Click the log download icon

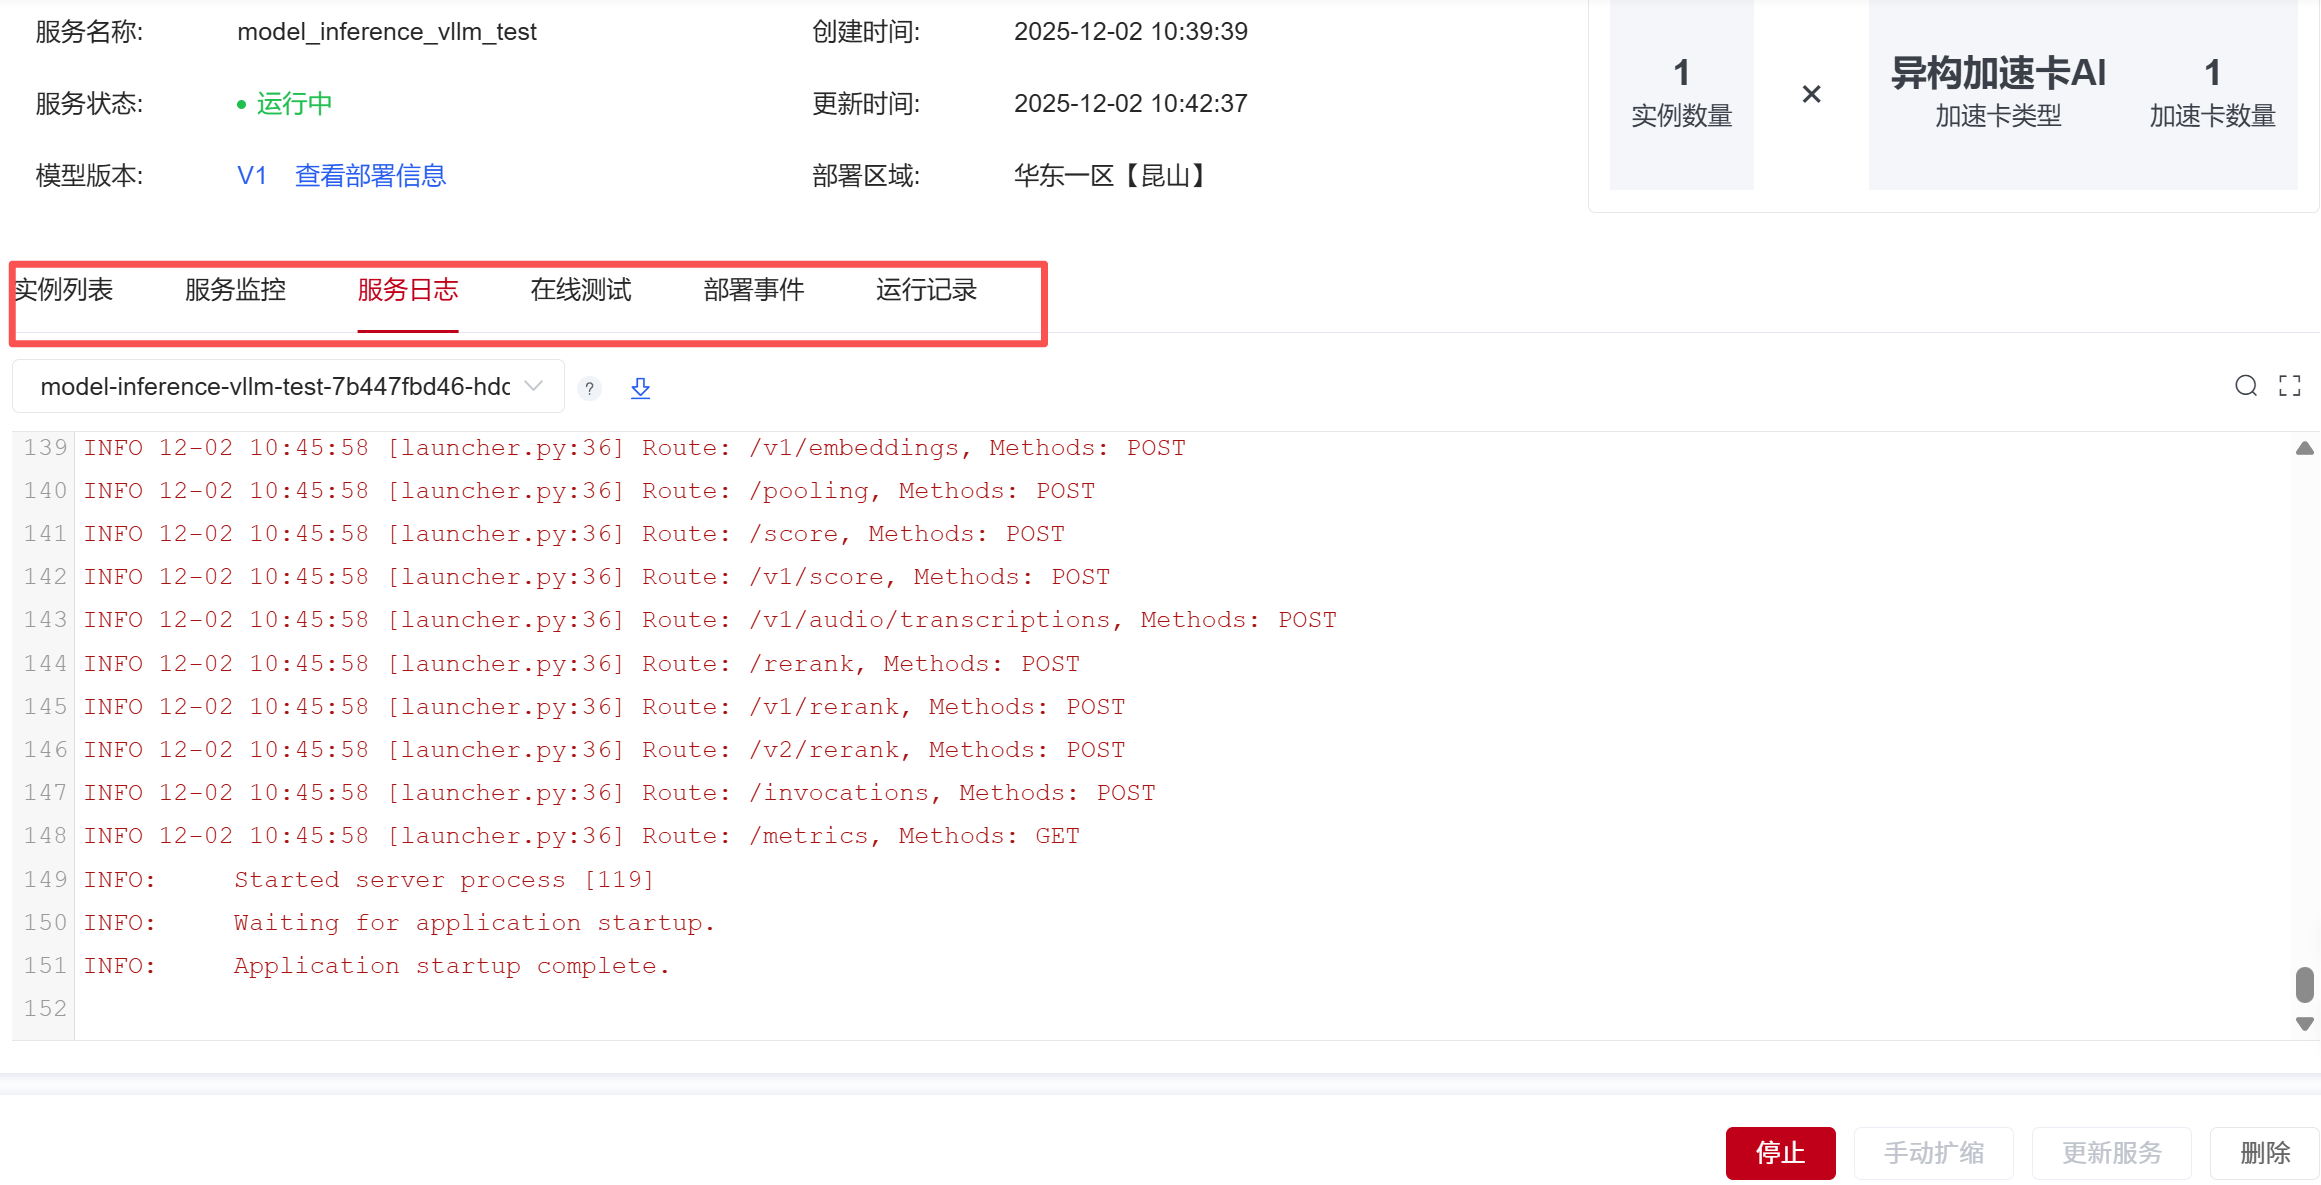pos(640,388)
